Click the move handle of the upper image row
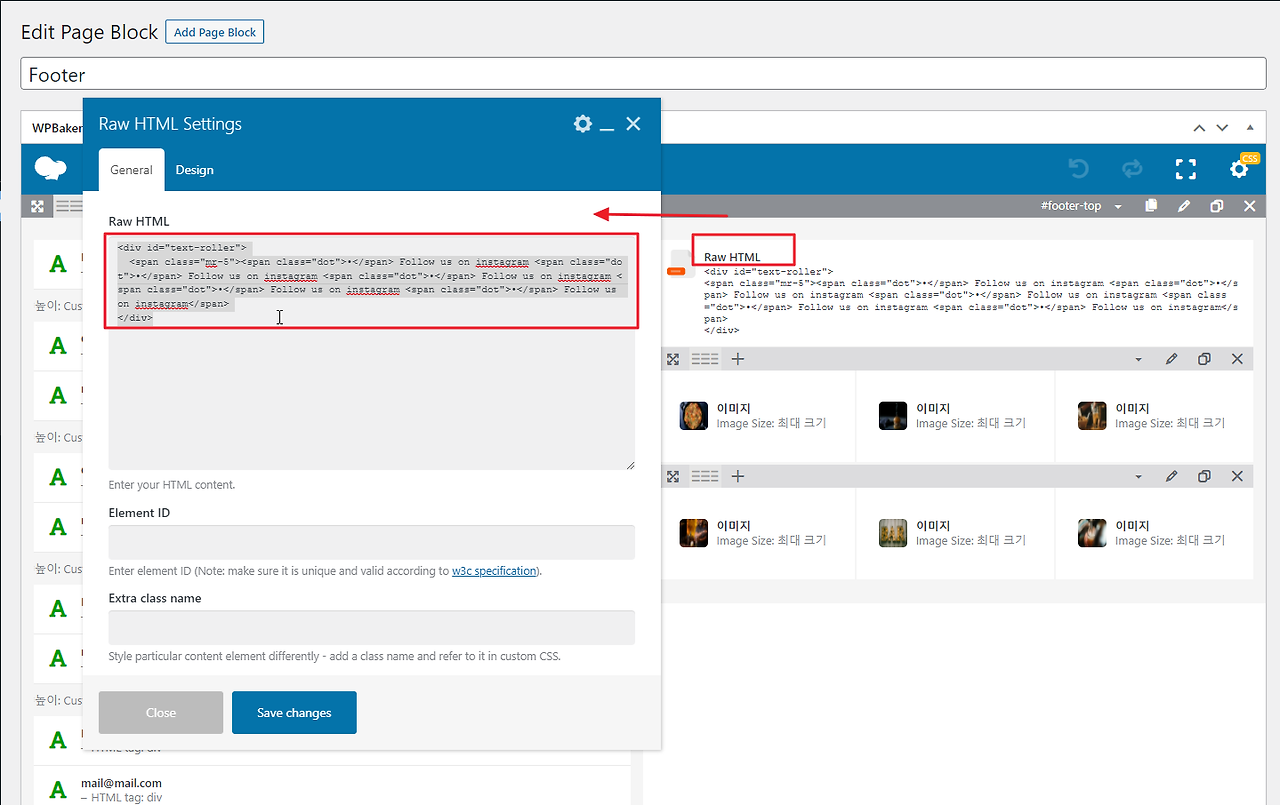 pyautogui.click(x=673, y=359)
